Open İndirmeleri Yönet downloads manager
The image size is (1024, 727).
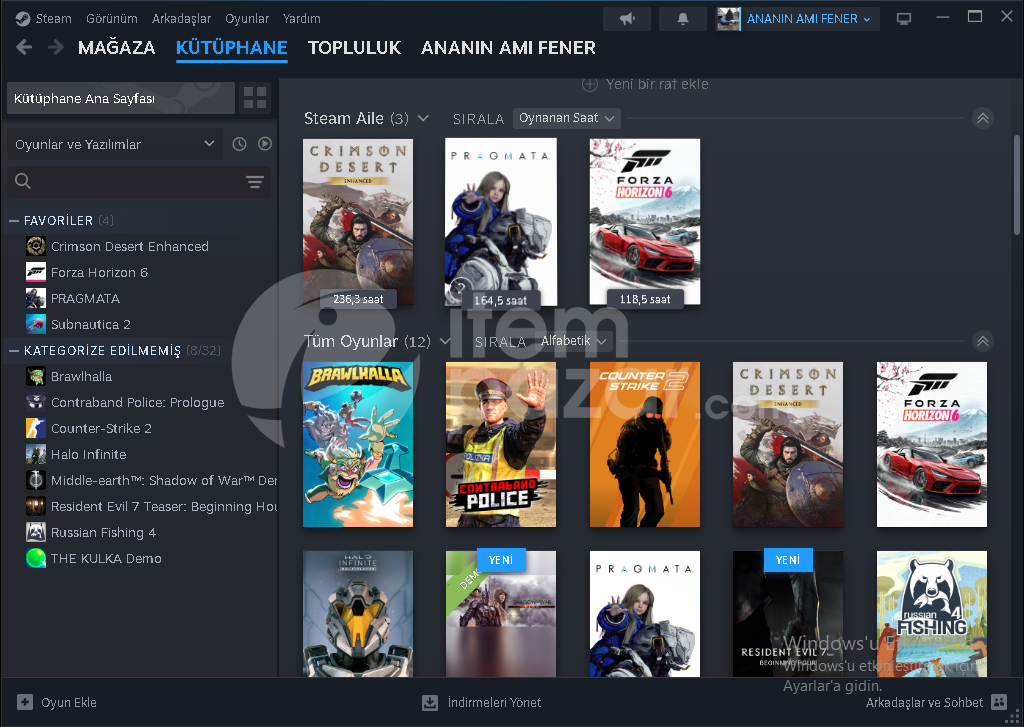click(x=482, y=702)
